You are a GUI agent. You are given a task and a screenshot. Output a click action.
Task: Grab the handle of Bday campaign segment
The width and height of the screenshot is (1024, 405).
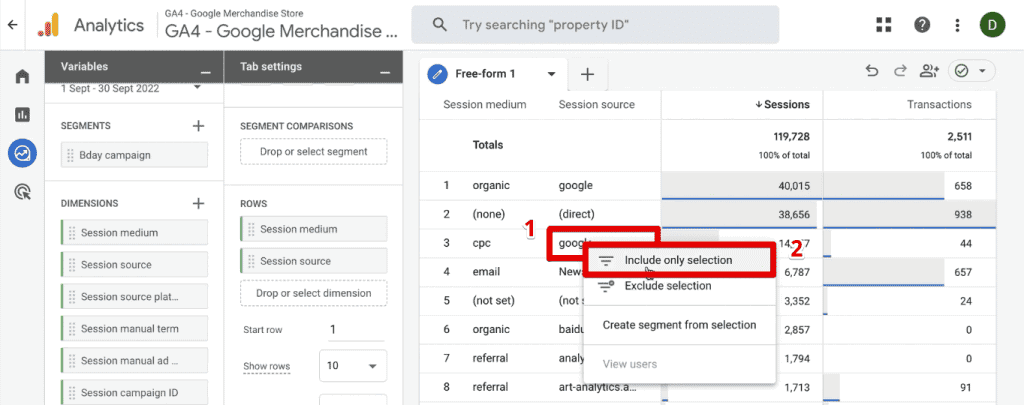(x=71, y=155)
